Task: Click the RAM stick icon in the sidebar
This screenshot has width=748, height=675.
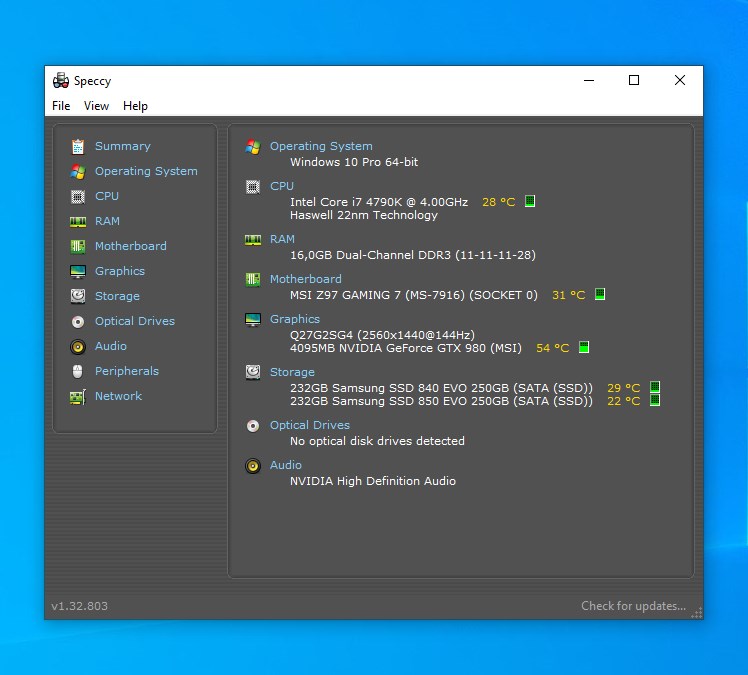Action: tap(78, 221)
